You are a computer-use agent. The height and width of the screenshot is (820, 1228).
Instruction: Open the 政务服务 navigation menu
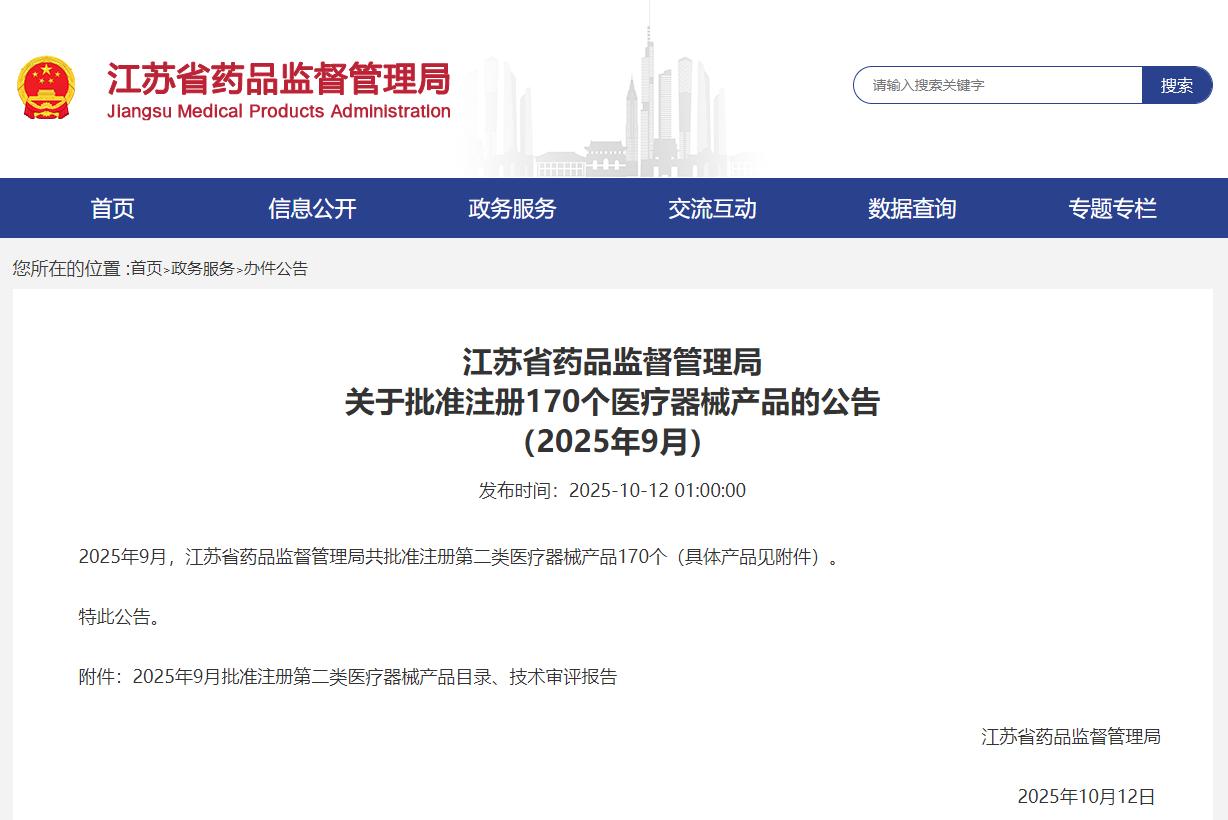(x=510, y=208)
